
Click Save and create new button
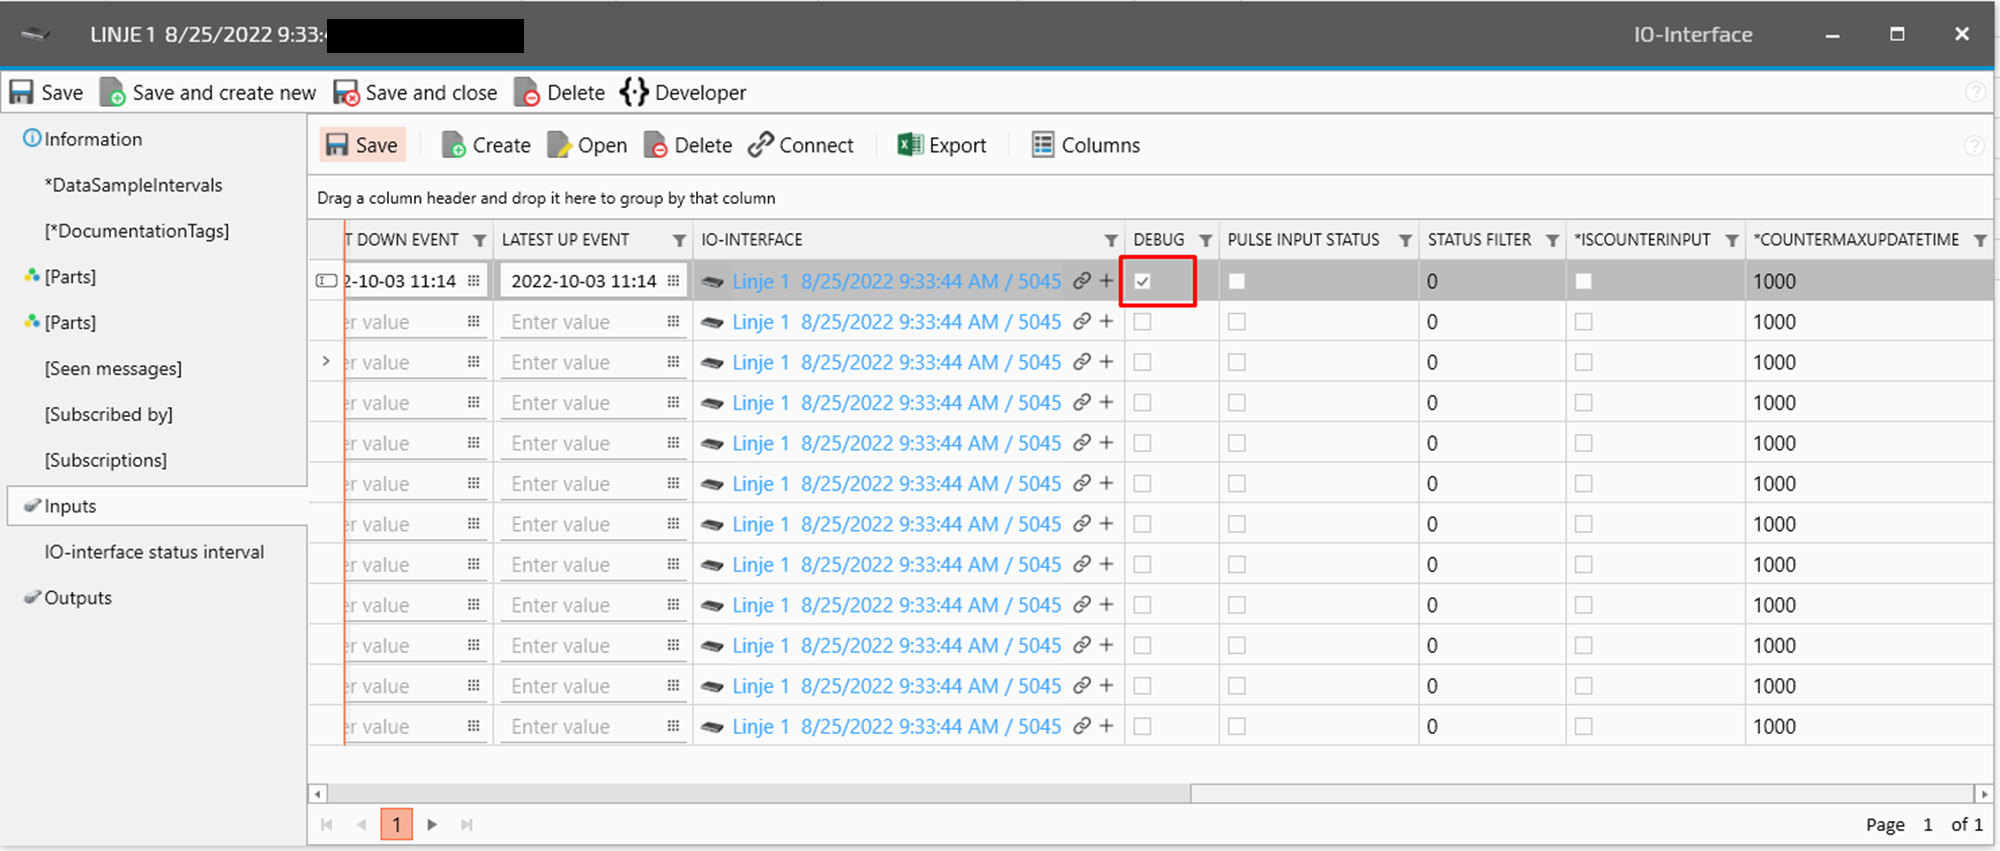[209, 93]
